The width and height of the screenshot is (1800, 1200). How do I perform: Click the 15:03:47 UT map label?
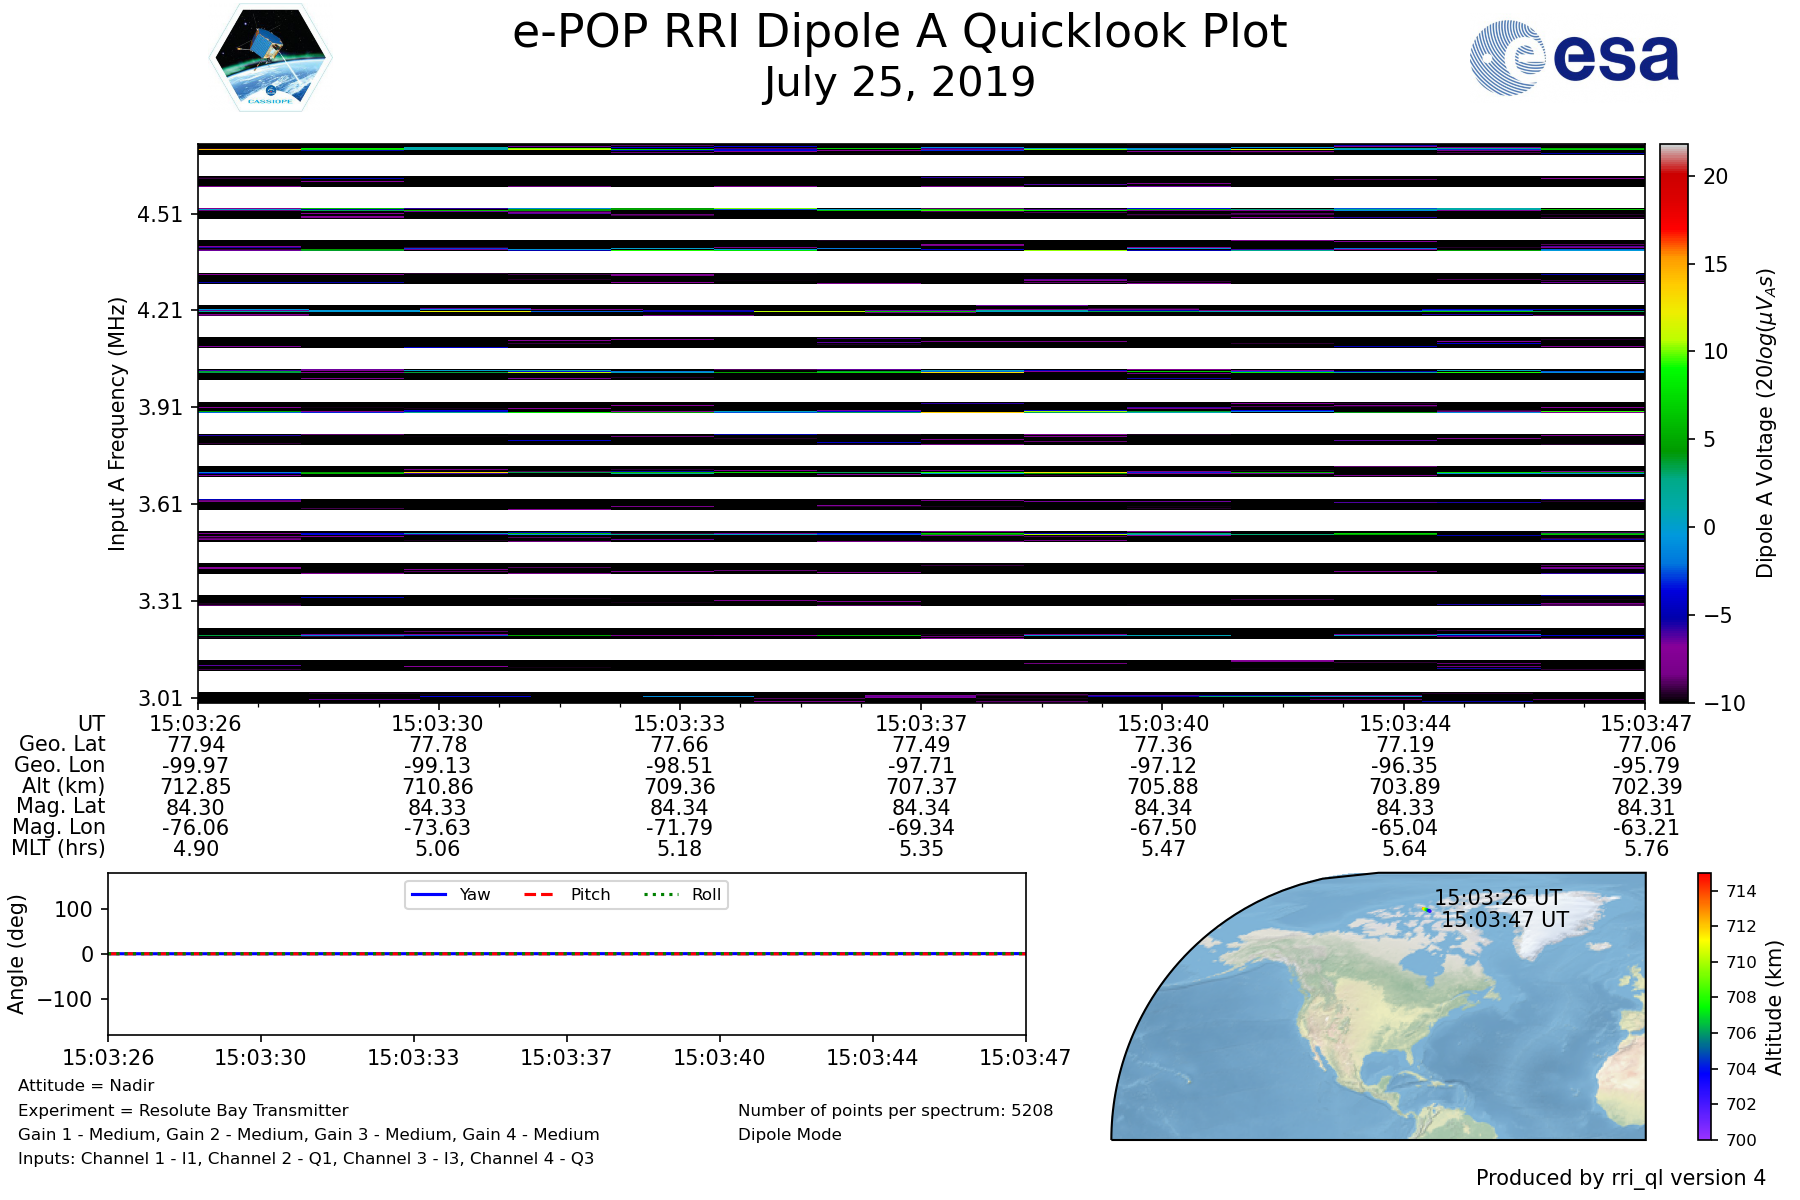coord(1505,919)
